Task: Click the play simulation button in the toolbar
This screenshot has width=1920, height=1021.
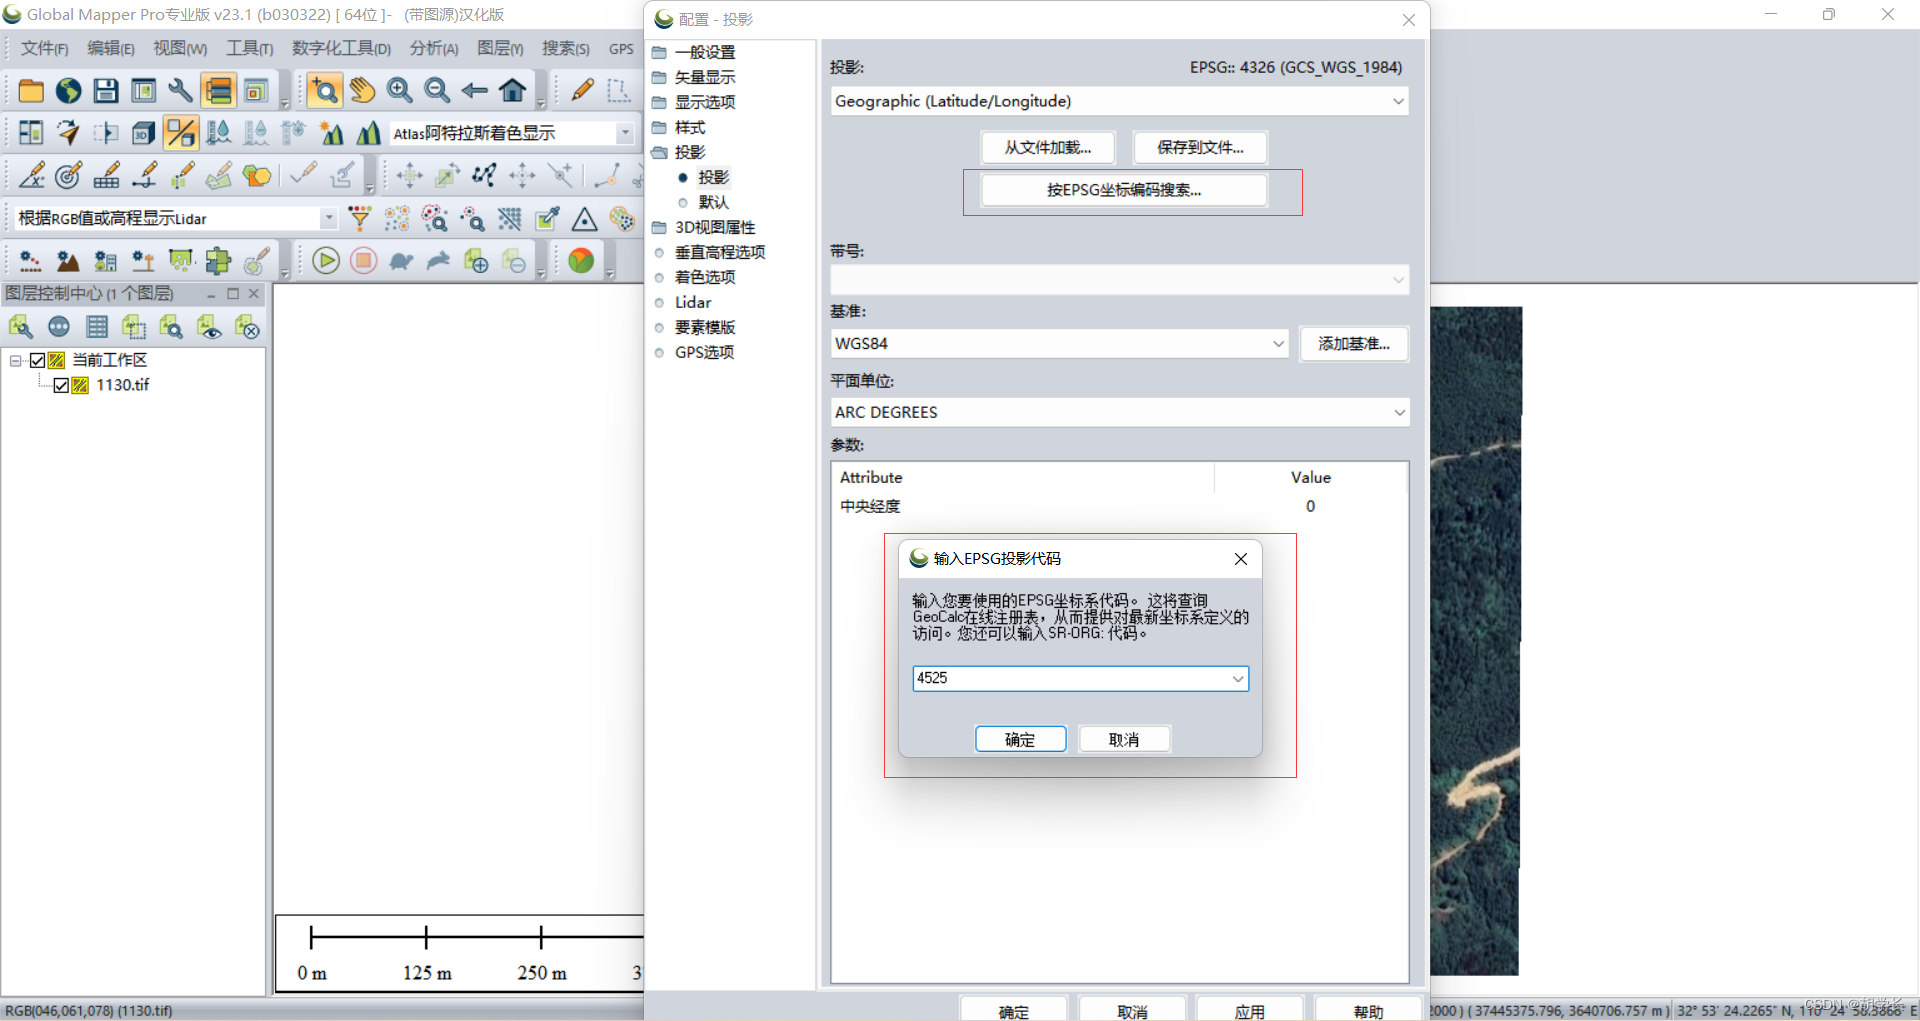Action: [x=326, y=260]
